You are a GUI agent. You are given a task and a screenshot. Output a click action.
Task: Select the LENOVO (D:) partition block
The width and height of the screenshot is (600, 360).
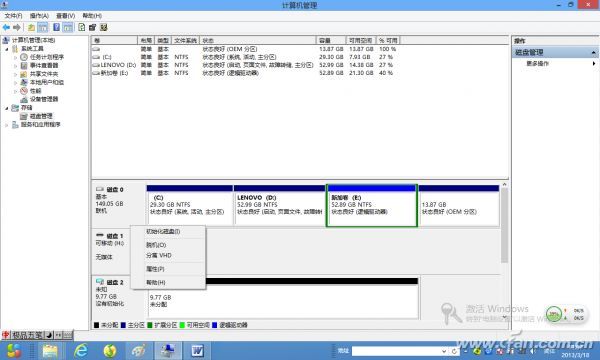point(279,206)
